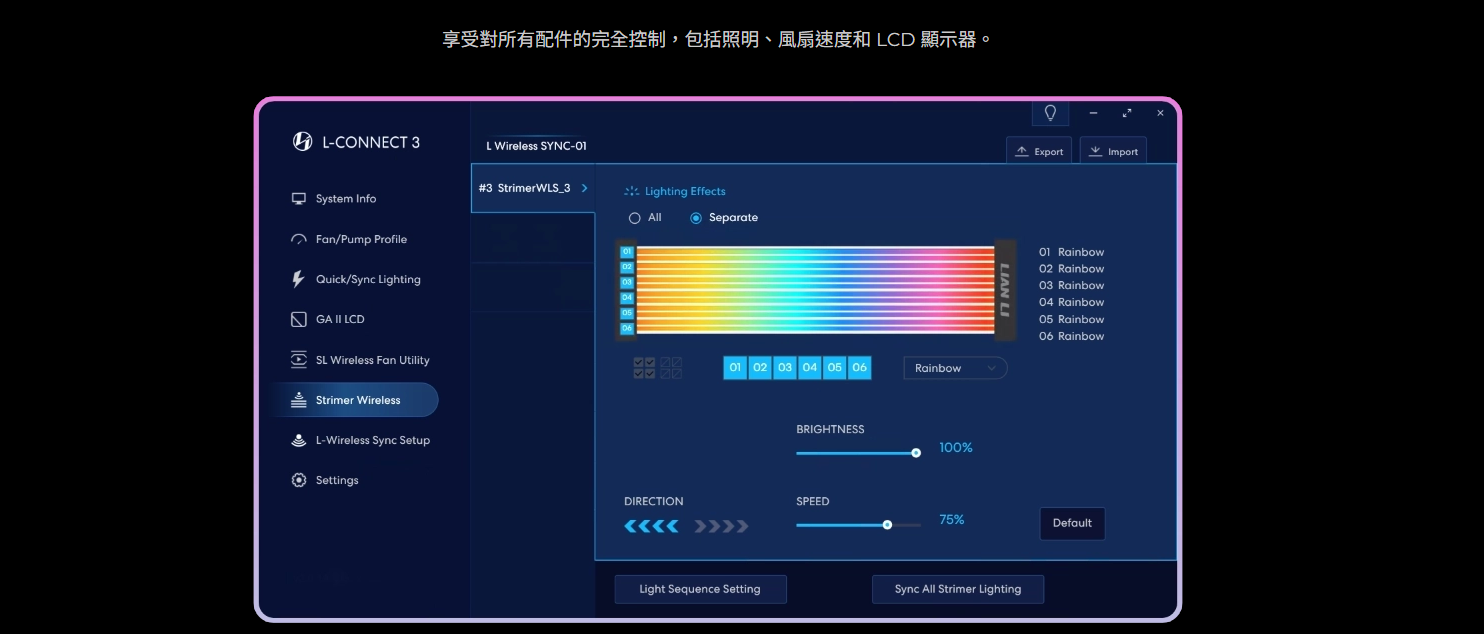The image size is (1484, 634).
Task: Click the 05 Rainbow effect entry
Action: coord(1071,320)
